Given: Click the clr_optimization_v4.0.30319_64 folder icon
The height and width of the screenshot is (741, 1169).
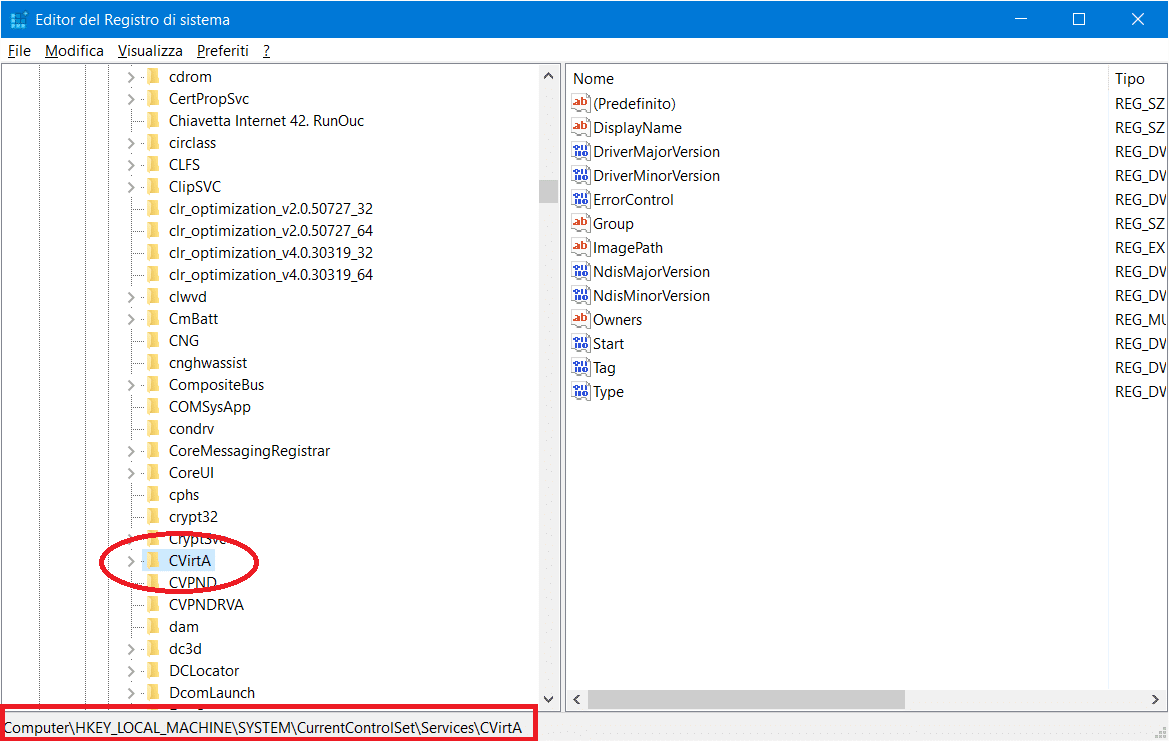Looking at the screenshot, I should point(153,275).
